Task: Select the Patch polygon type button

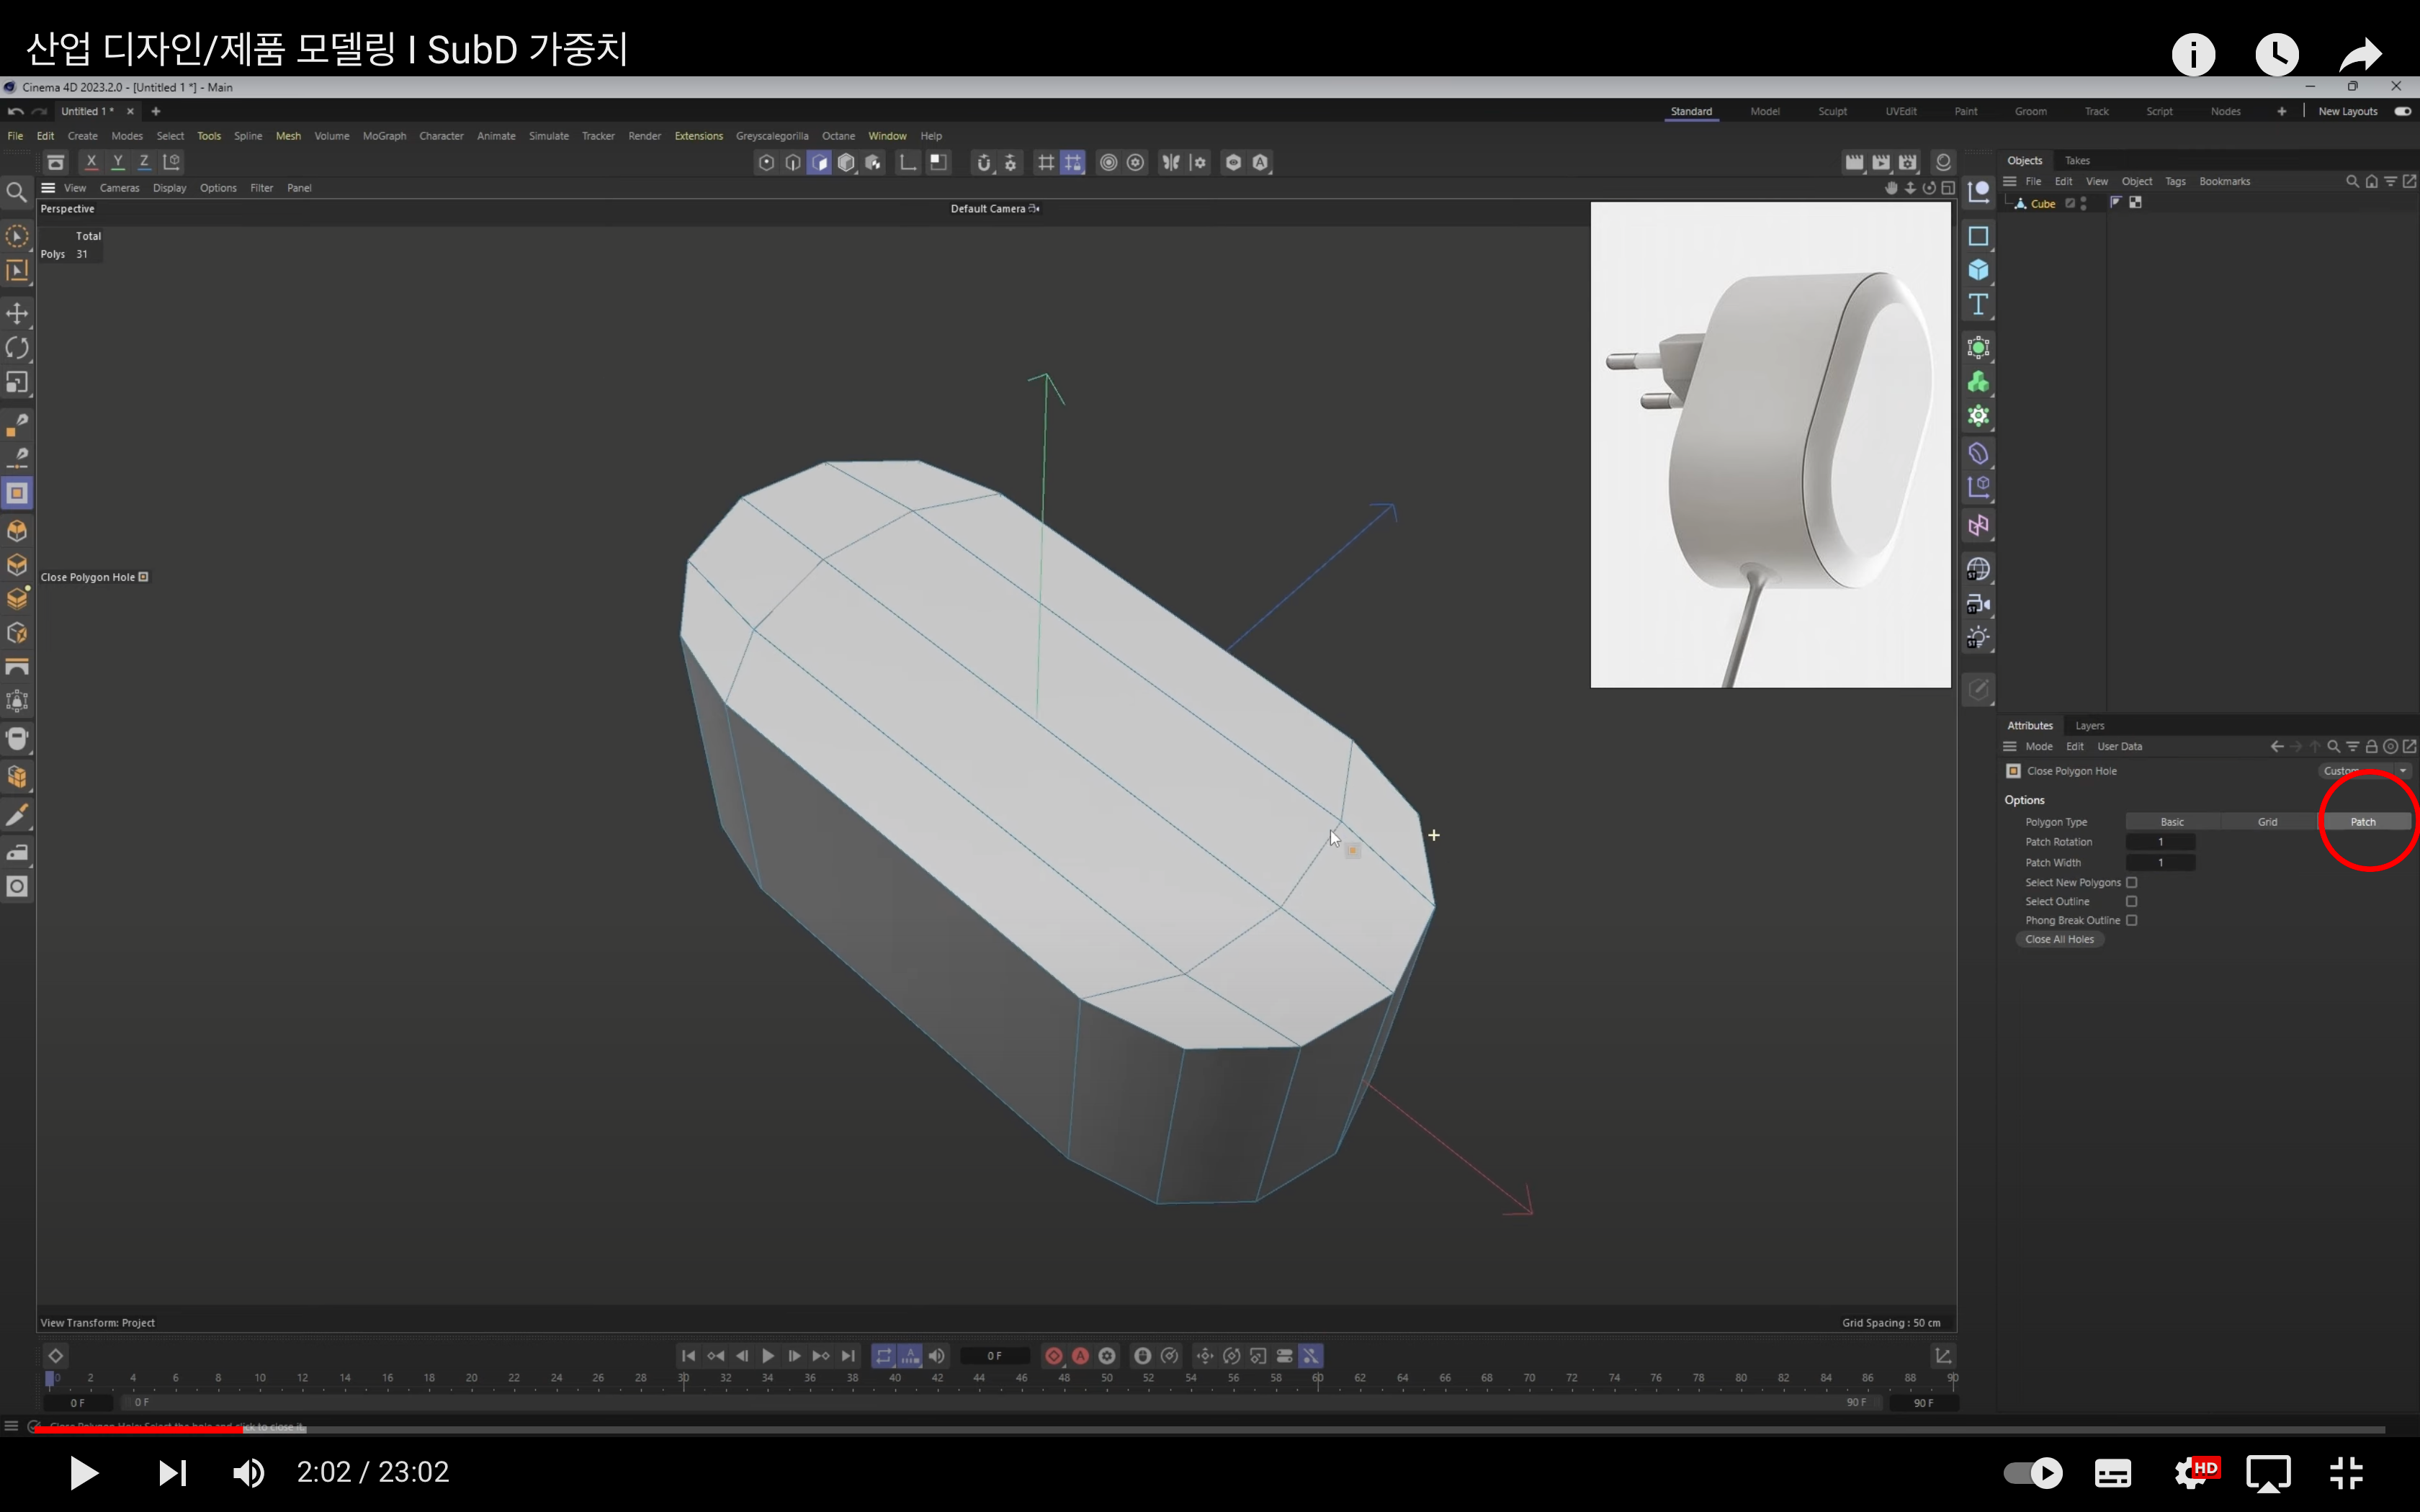Action: pyautogui.click(x=2365, y=821)
